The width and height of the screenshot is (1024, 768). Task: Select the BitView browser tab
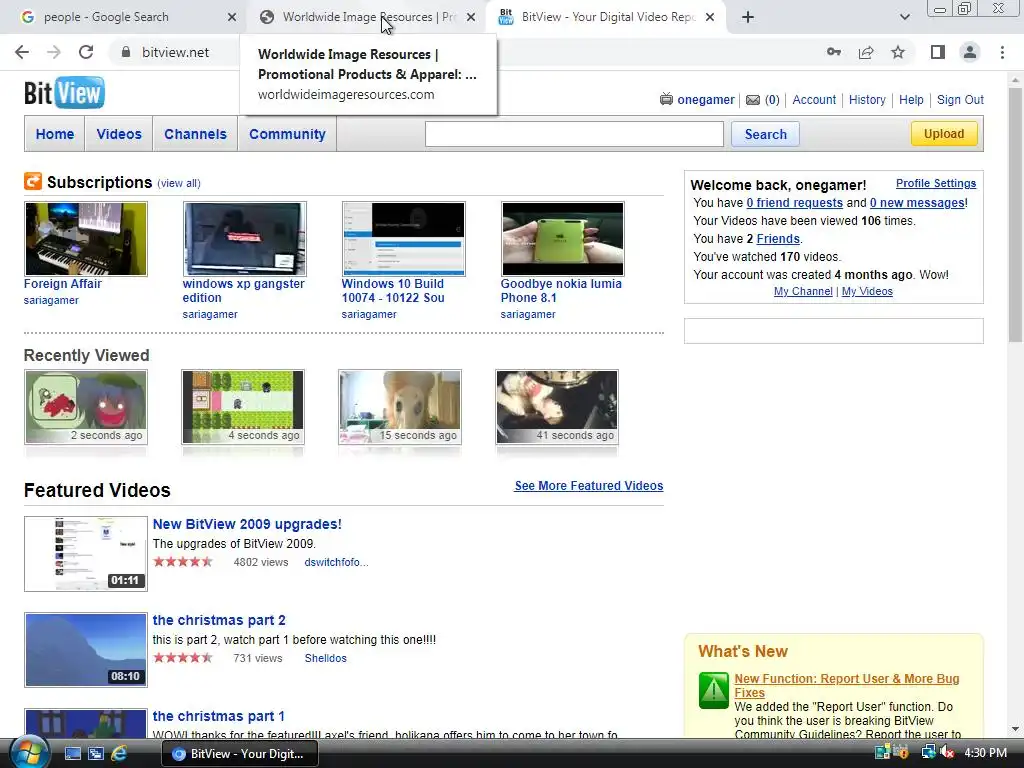[604, 17]
